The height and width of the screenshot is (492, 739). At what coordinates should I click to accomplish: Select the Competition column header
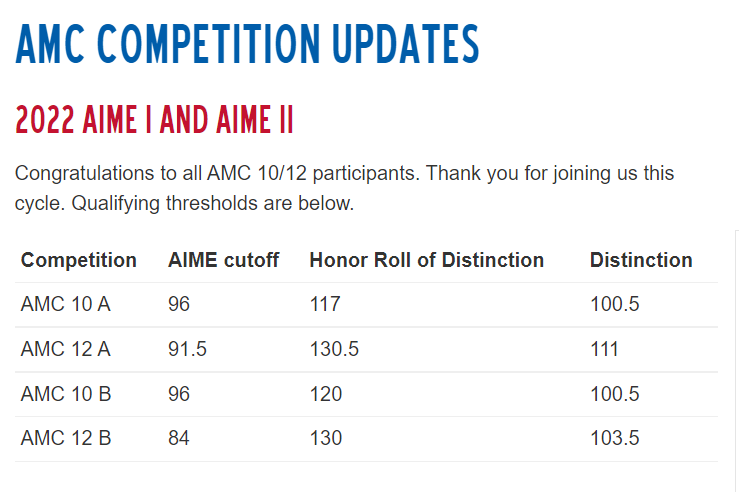pyautogui.click(x=79, y=260)
